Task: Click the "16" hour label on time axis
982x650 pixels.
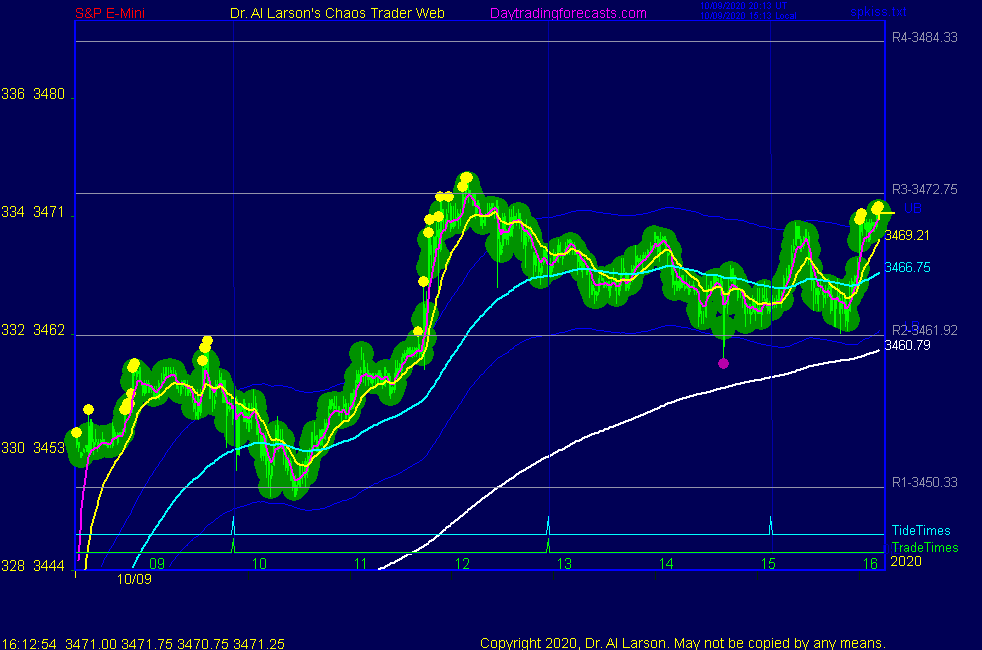Action: click(x=871, y=564)
